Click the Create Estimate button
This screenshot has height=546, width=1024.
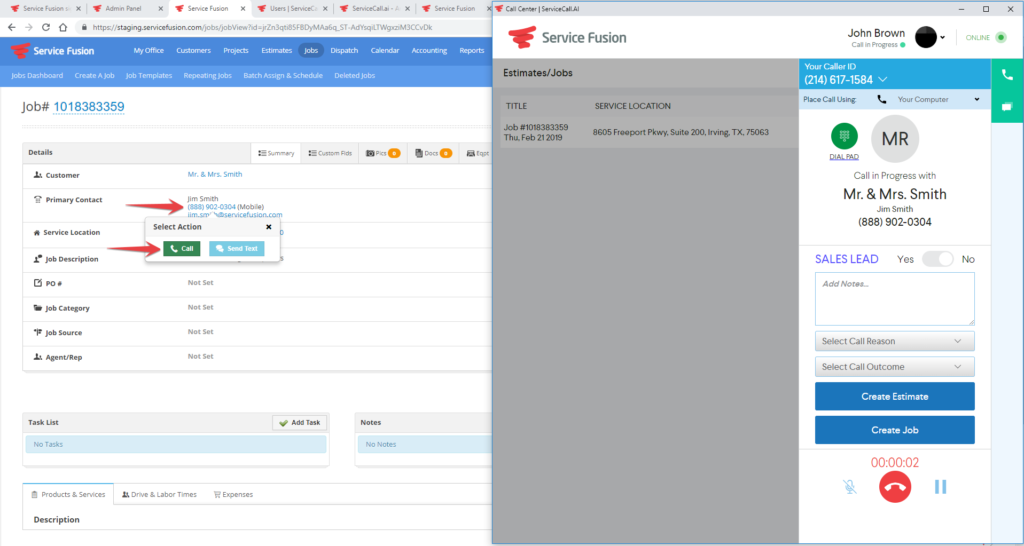tap(895, 396)
